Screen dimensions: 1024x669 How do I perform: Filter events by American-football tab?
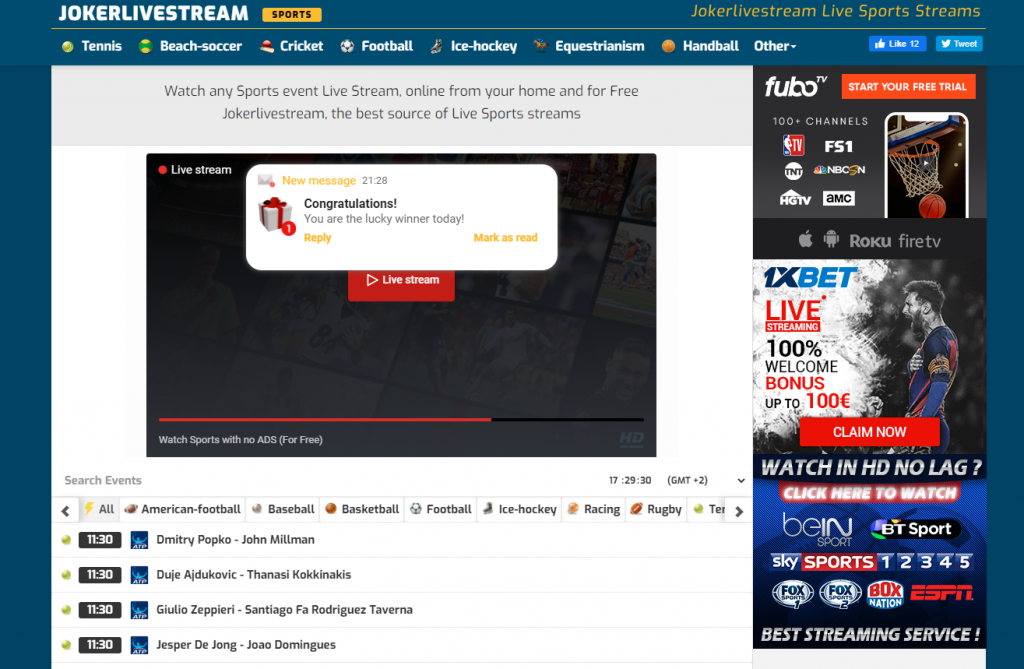(183, 509)
